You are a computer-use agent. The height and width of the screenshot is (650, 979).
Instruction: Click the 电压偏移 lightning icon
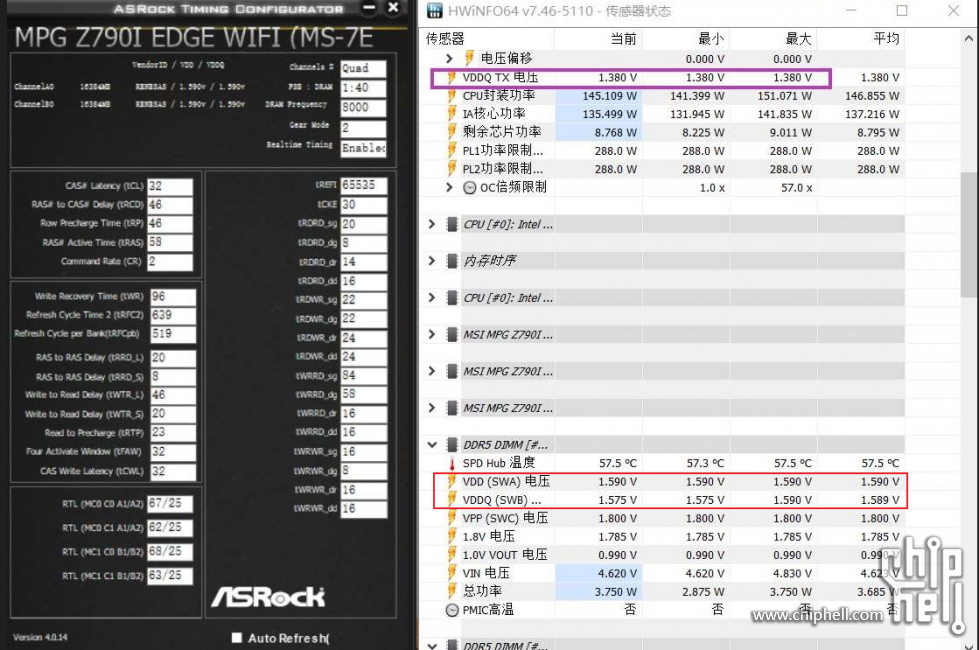click(x=469, y=58)
